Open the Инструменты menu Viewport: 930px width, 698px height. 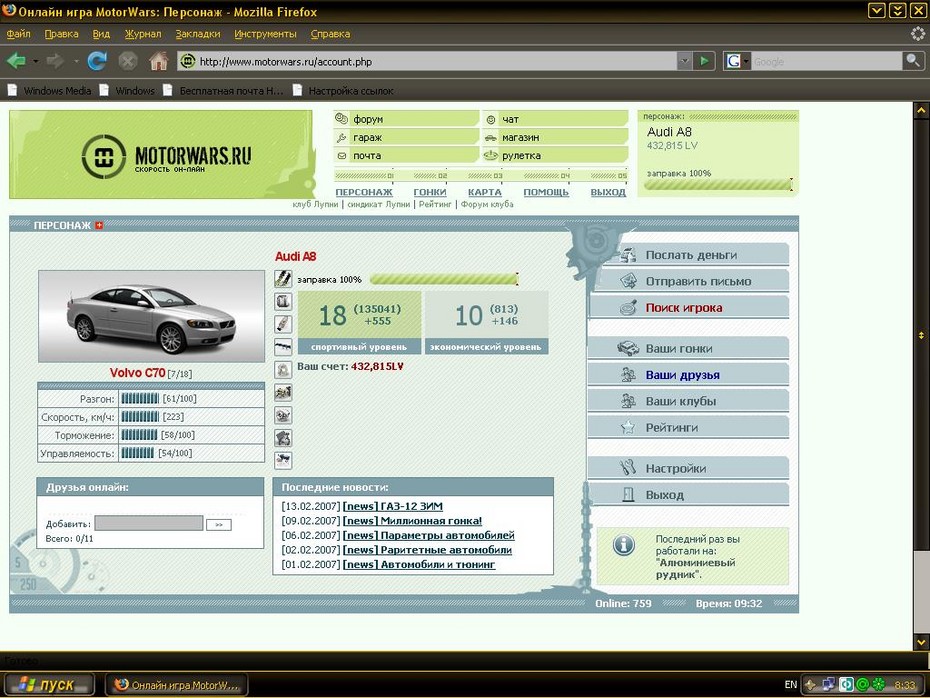click(x=265, y=34)
